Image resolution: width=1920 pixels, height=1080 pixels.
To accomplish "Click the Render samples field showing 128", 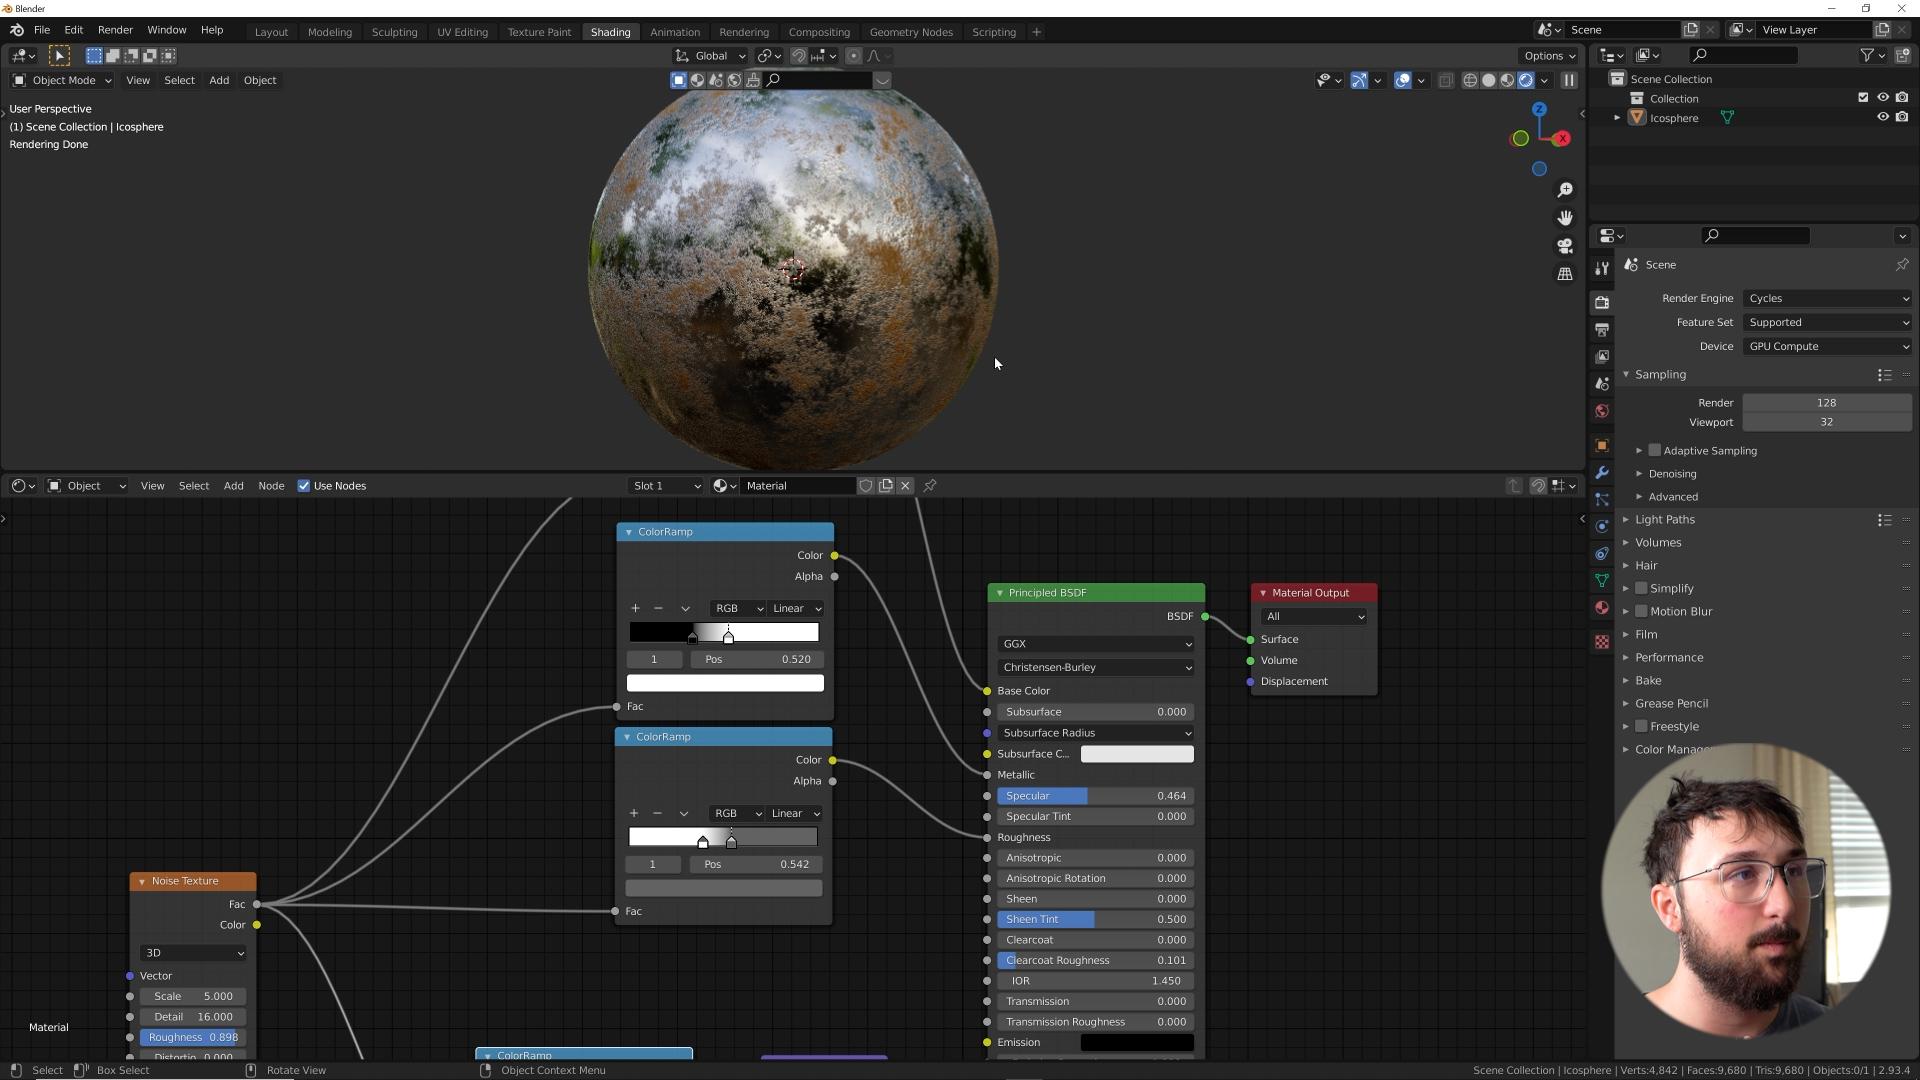I will pyautogui.click(x=1826, y=403).
